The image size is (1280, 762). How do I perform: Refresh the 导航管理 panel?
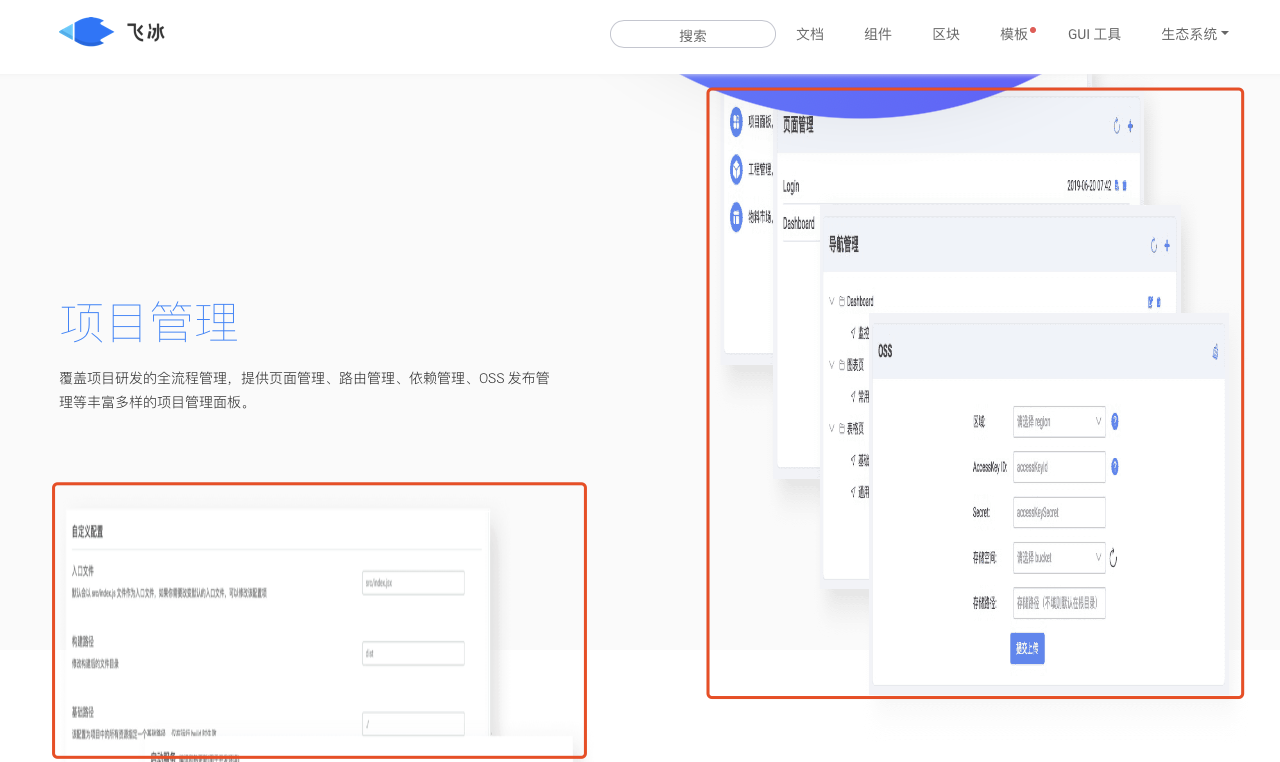(x=1154, y=245)
